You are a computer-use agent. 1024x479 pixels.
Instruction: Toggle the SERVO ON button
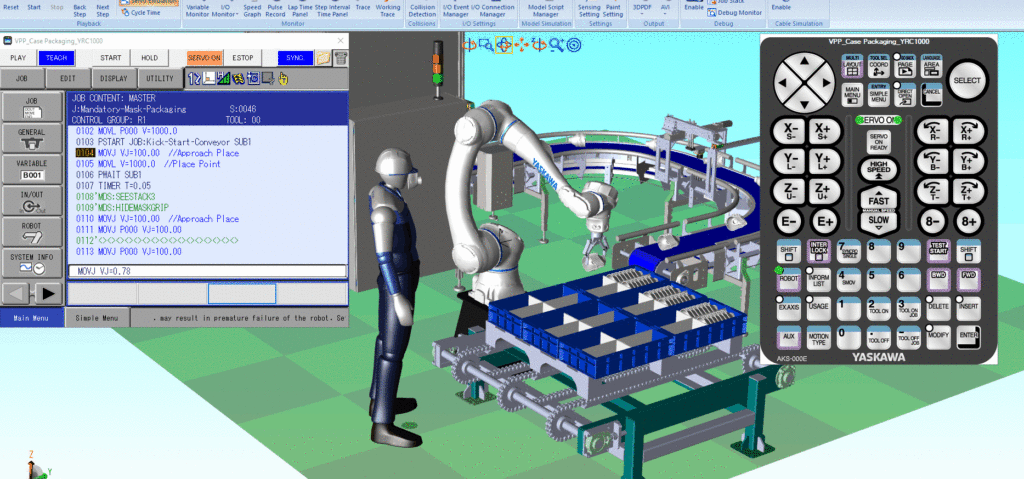click(204, 58)
